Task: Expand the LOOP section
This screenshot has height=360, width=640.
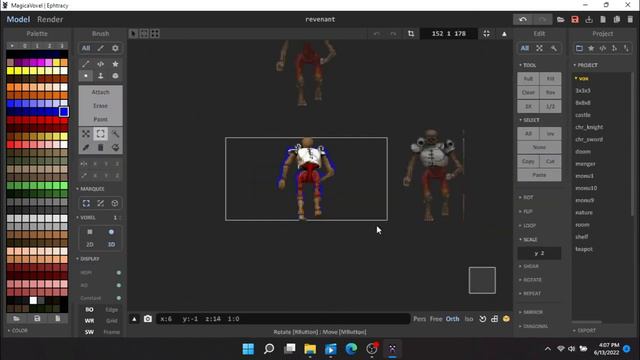Action: [527, 225]
